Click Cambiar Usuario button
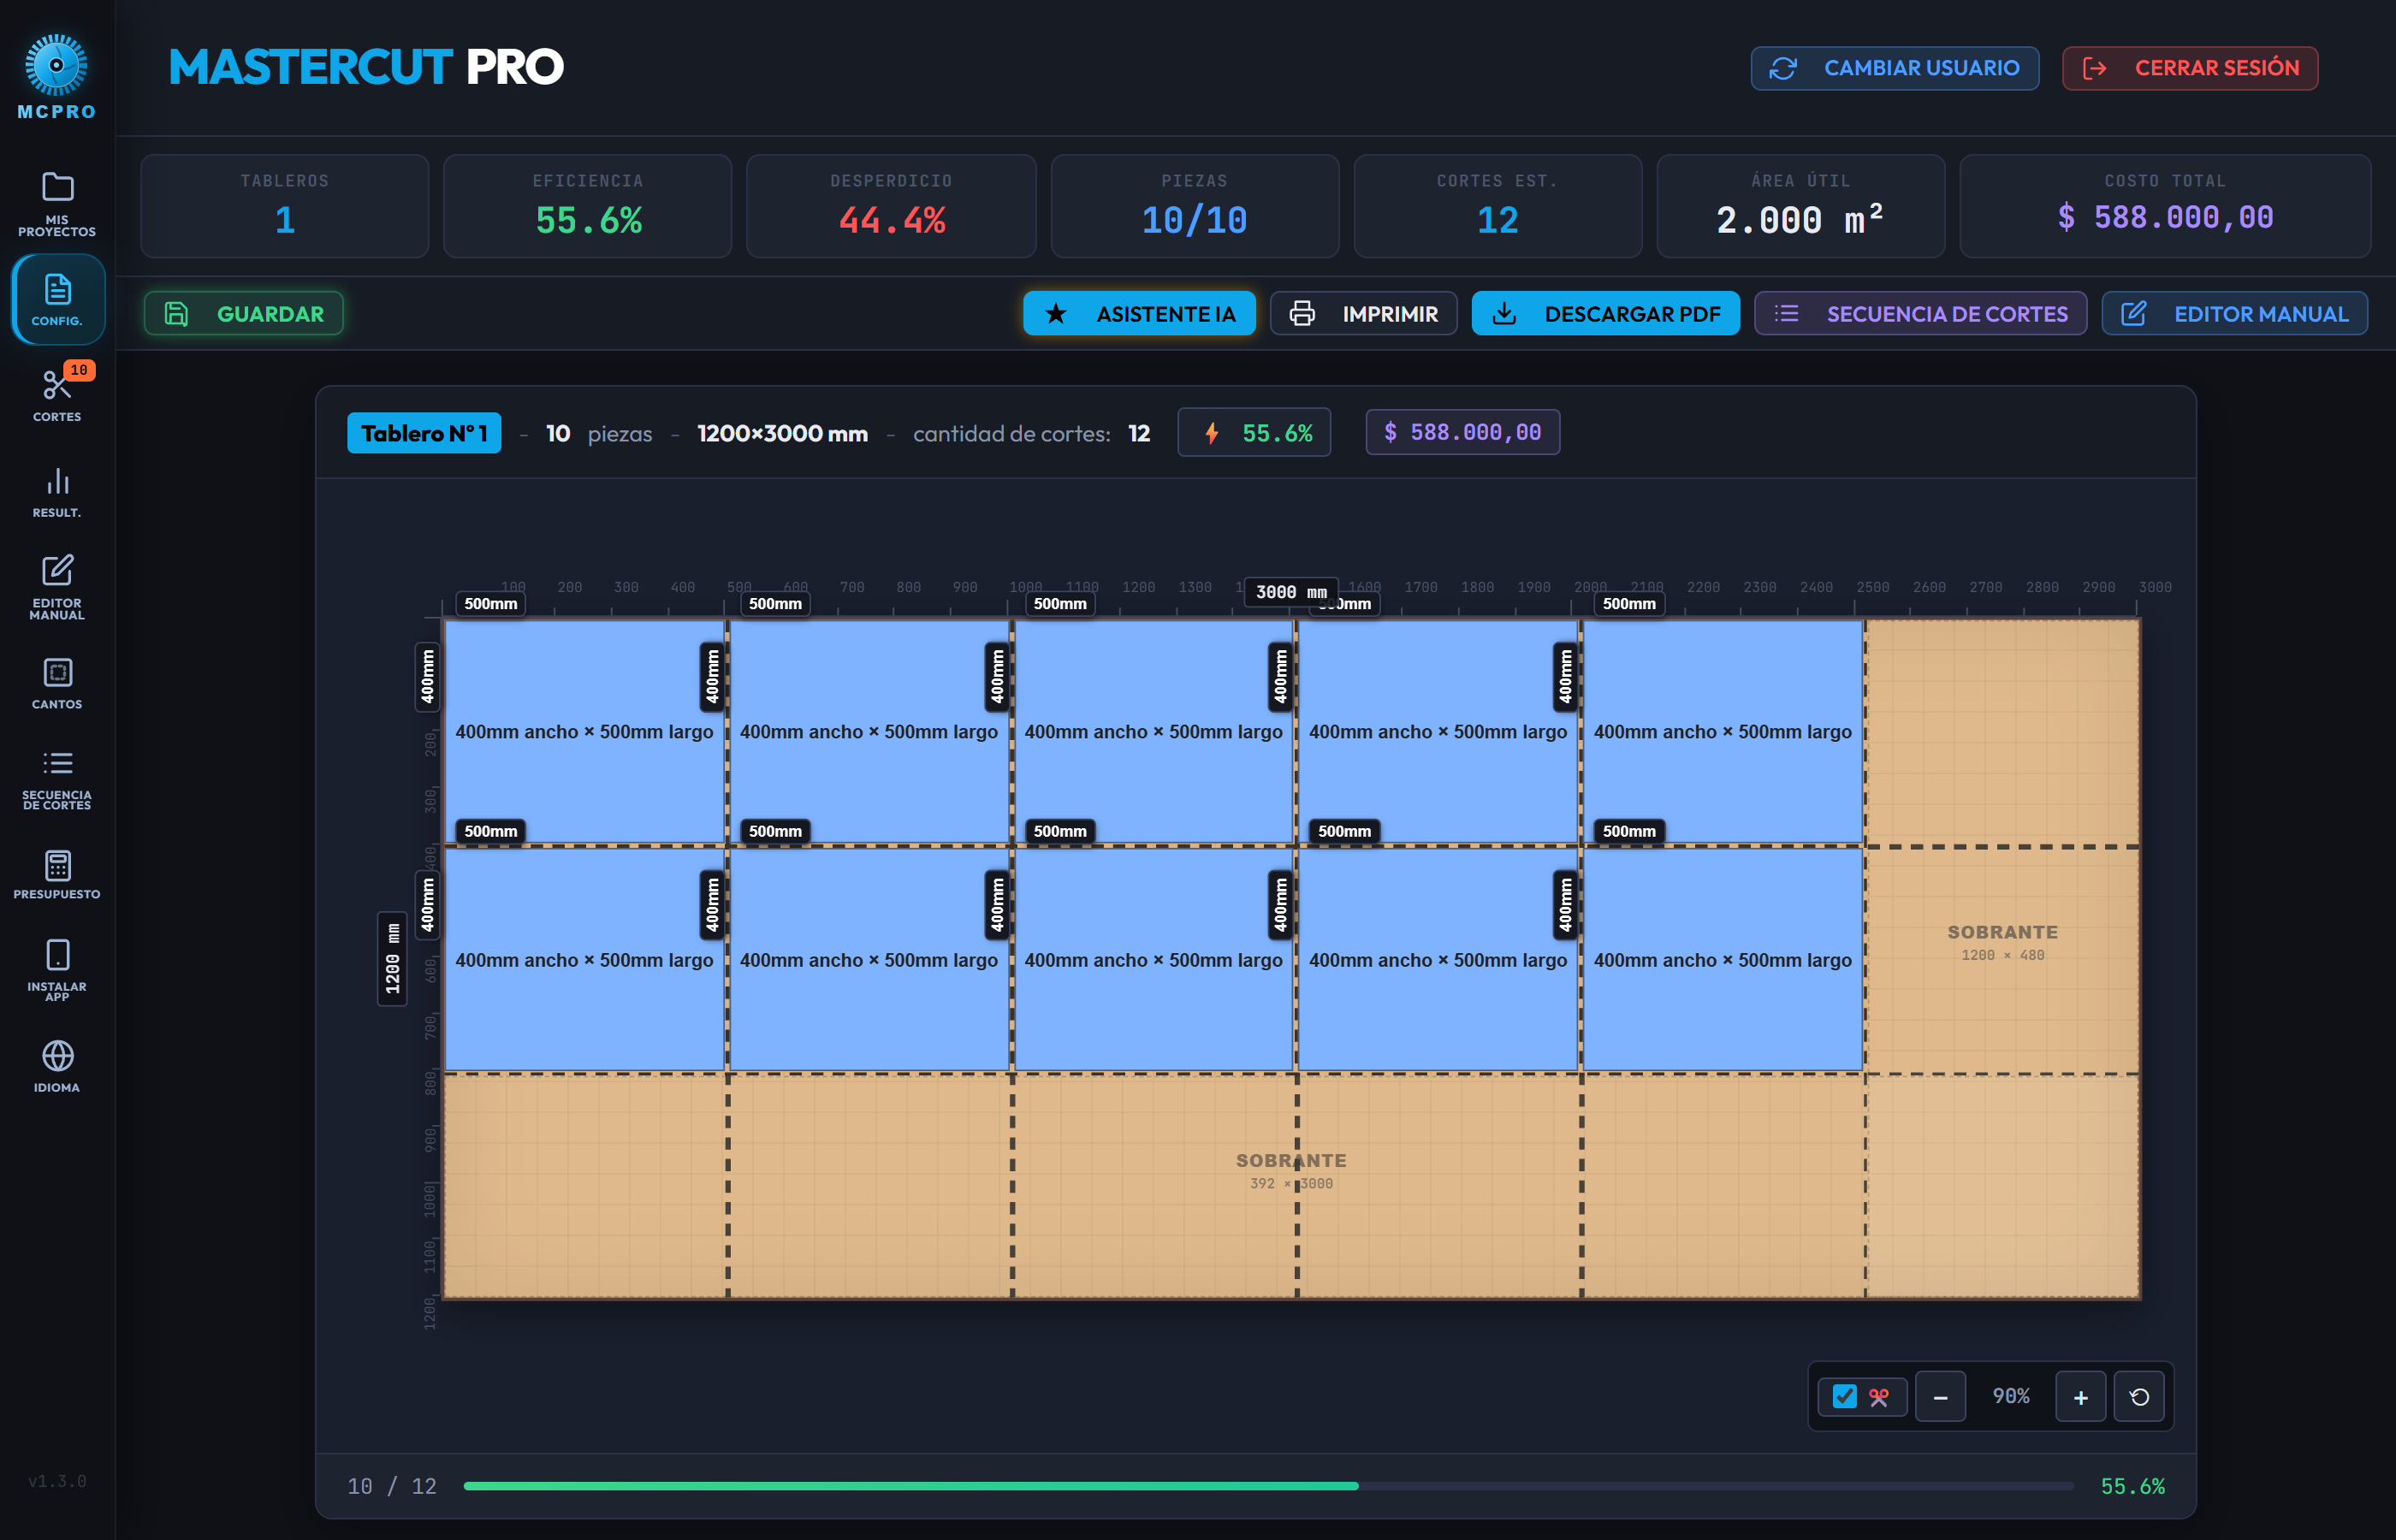This screenshot has width=2396, height=1540. point(1895,68)
